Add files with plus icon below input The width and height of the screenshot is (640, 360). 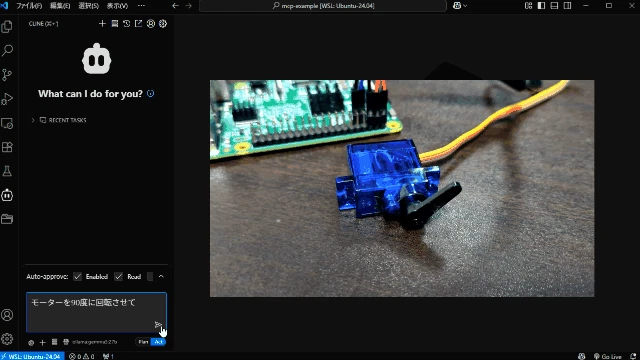pos(42,342)
